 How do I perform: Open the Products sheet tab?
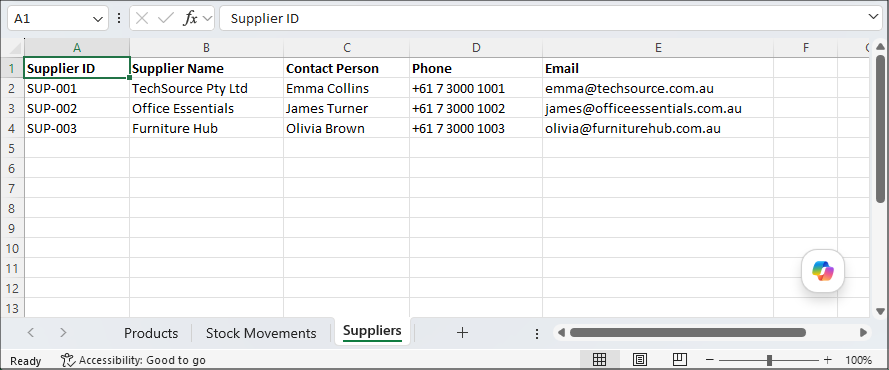click(x=151, y=333)
